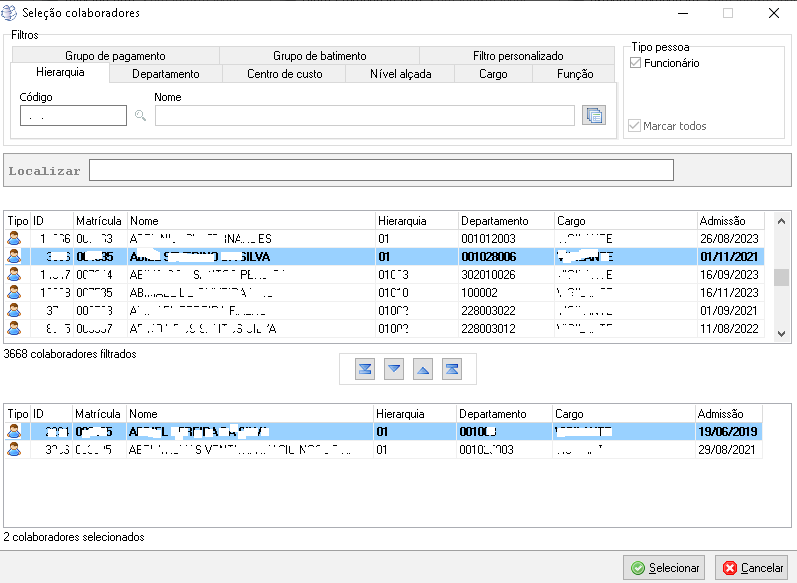
Task: Sort upper list by Admissão column header
Action: click(730, 220)
